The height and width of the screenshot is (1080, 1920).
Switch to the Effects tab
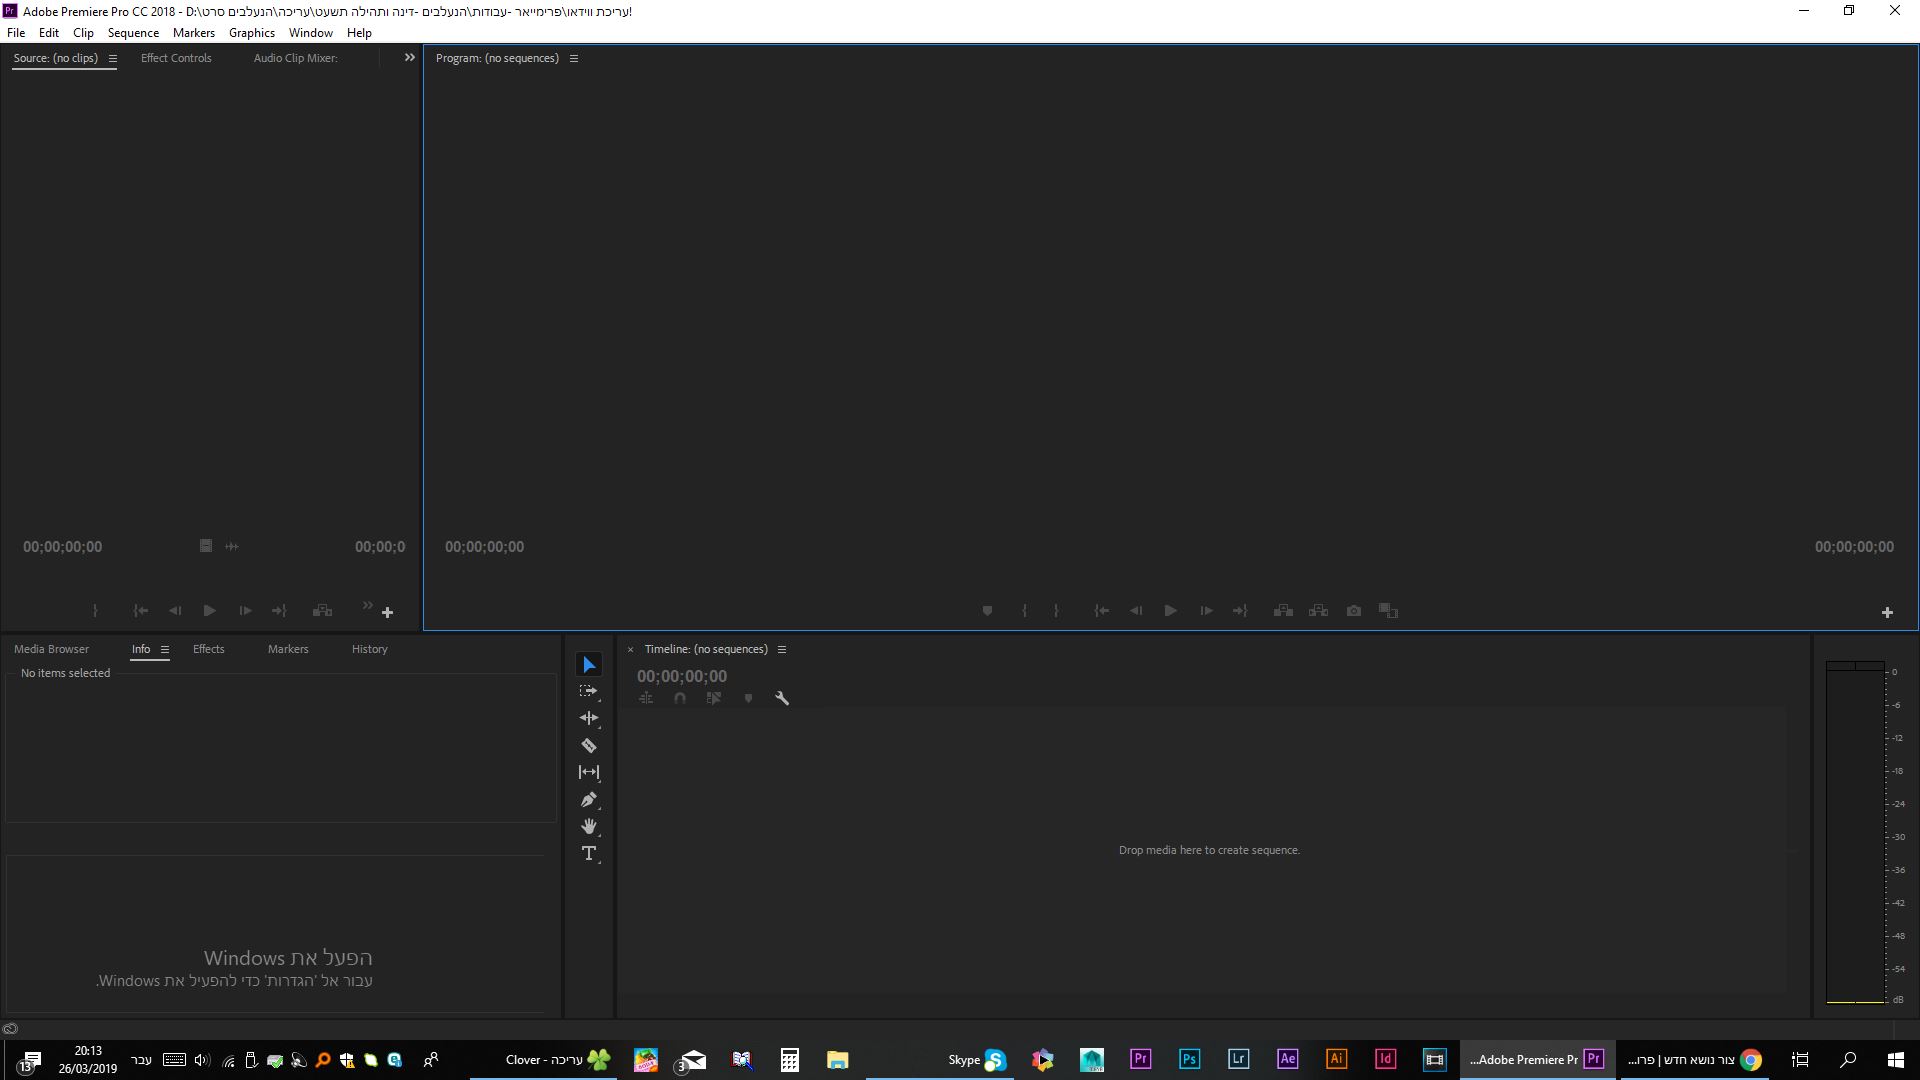tap(208, 649)
